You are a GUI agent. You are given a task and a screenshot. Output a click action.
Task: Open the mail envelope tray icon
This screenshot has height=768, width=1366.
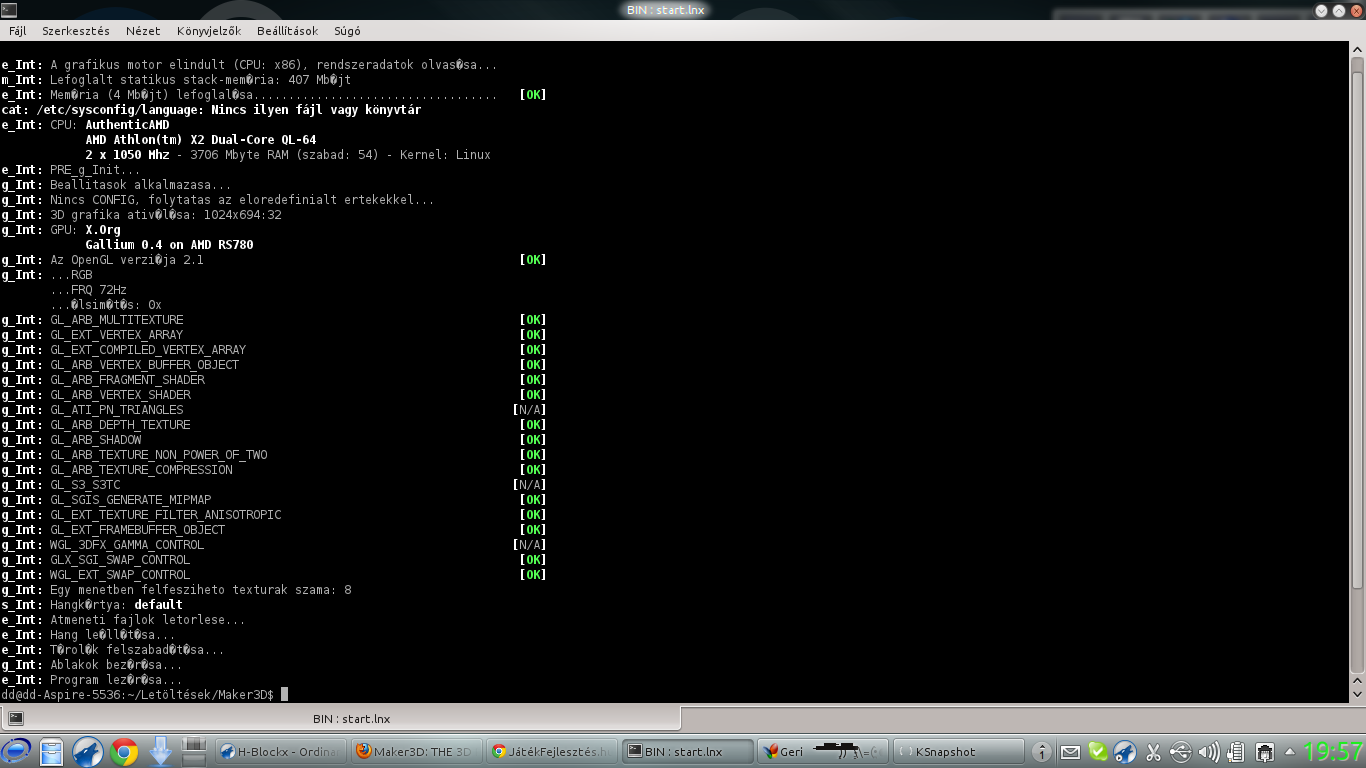coord(1070,752)
